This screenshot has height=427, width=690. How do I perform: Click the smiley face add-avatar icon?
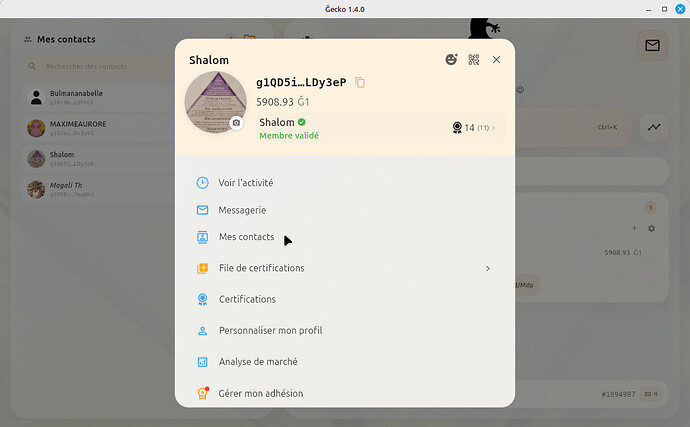click(451, 59)
